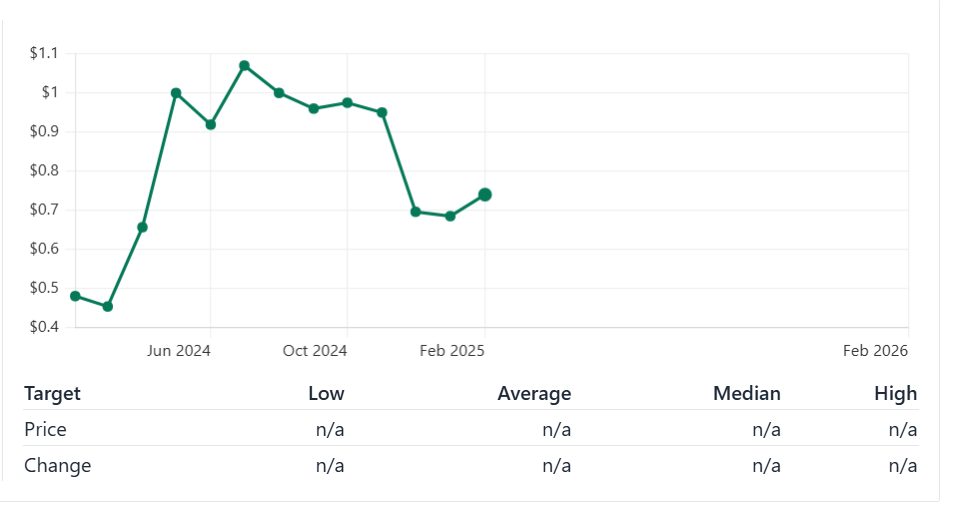The image size is (968, 507).
Task: Click the Feb 2025 x-axis label
Action: 452,351
